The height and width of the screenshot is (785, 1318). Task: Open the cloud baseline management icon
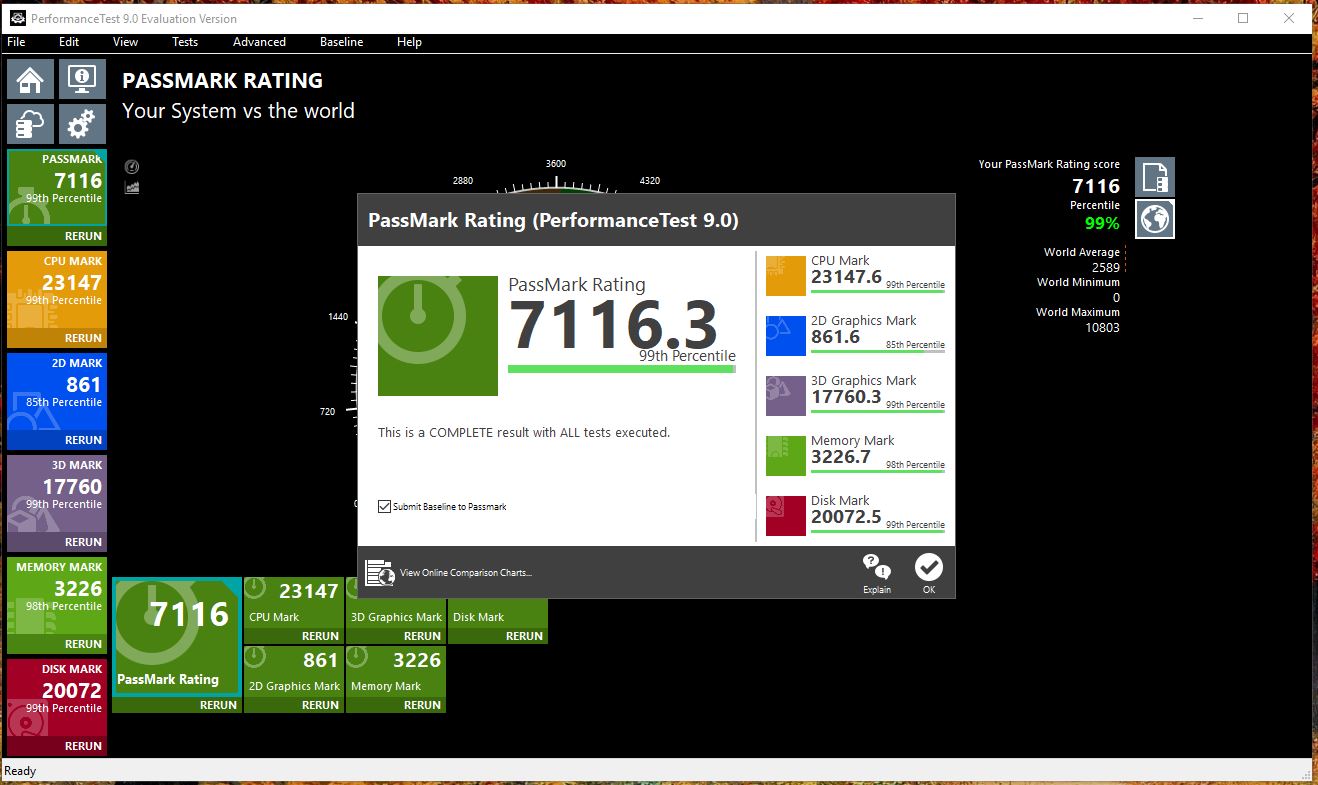point(30,124)
